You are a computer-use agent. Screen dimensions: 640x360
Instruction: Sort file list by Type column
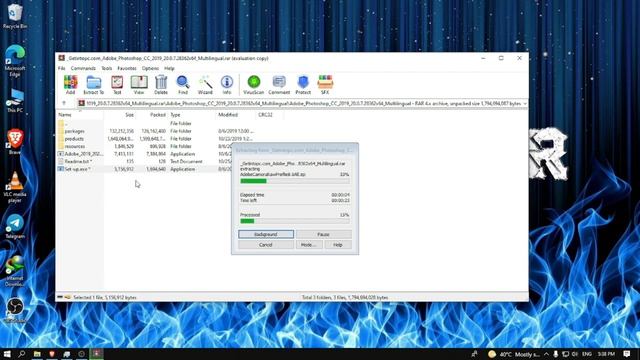pyautogui.click(x=191, y=115)
